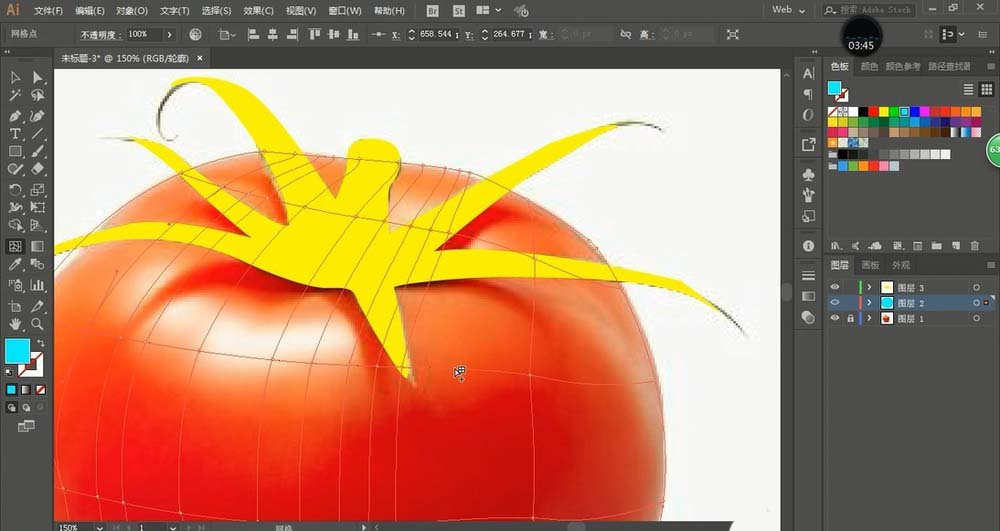Select the Lasso tool

point(38,96)
